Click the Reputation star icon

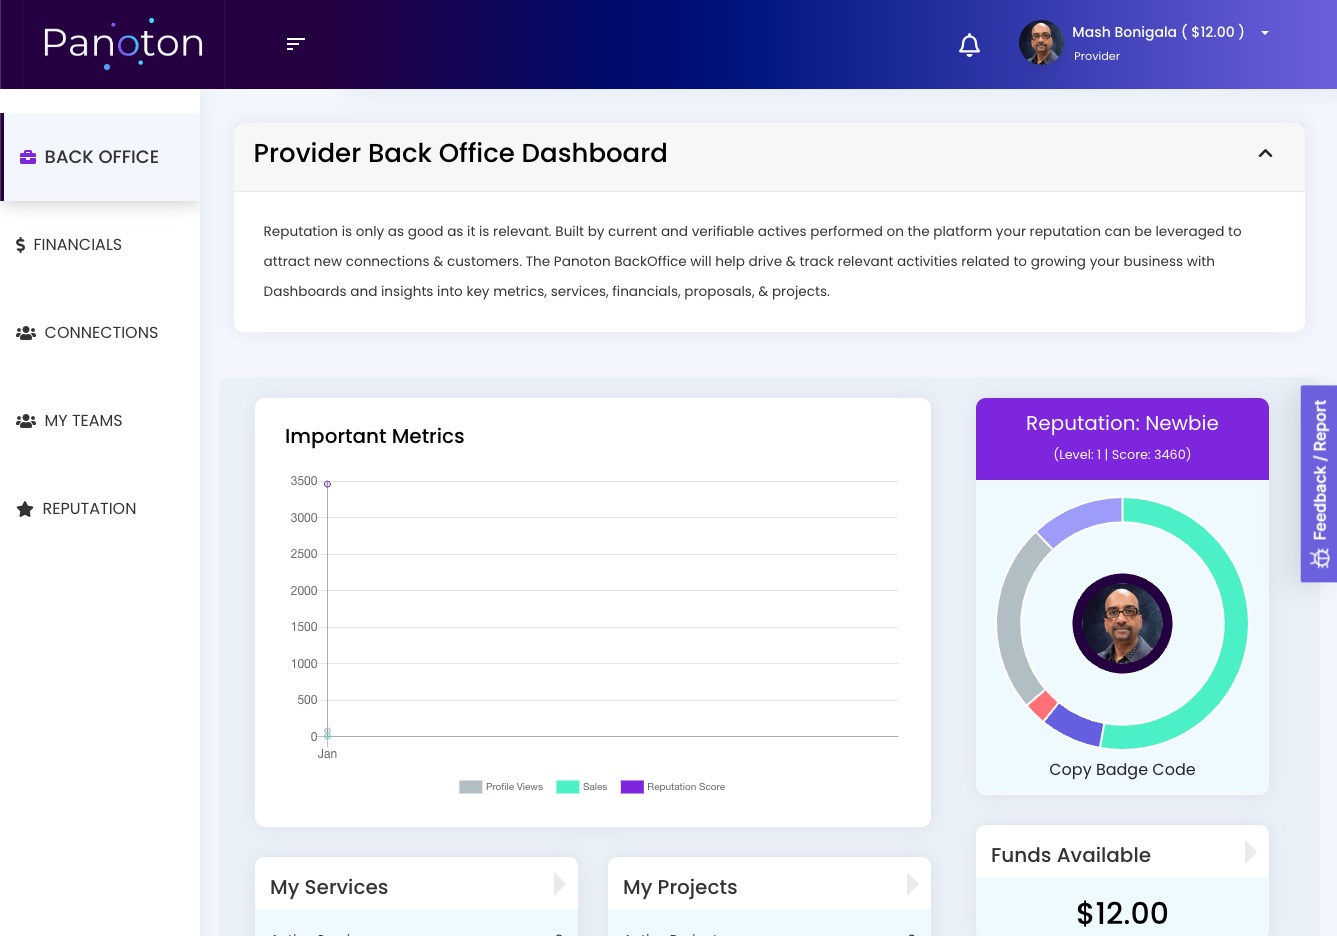click(x=25, y=509)
